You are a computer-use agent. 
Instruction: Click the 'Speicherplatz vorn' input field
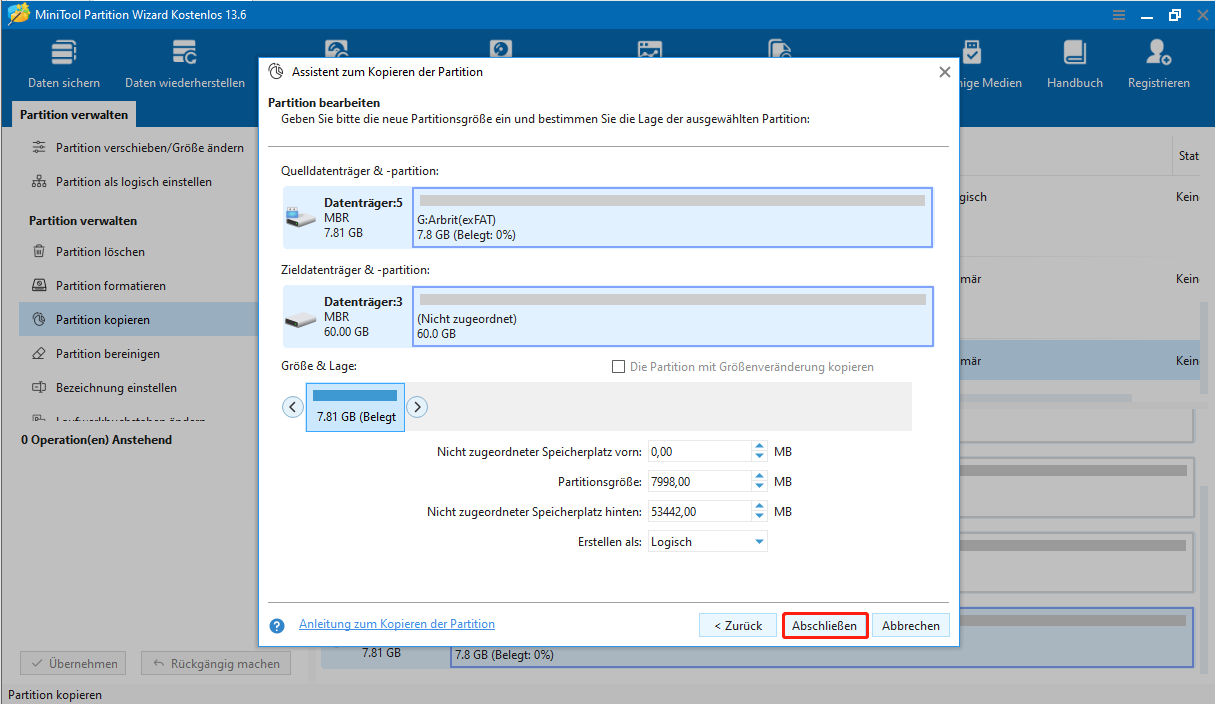pos(700,452)
